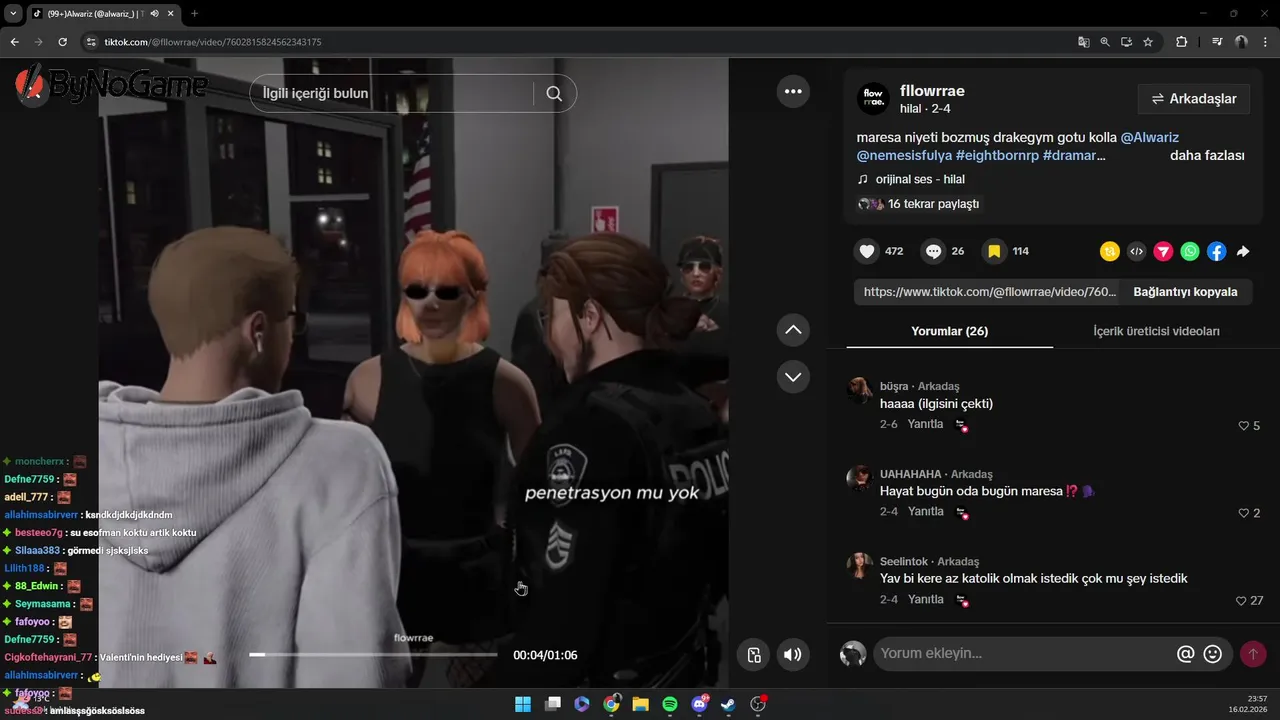Open fllowrrae profile avatar
This screenshot has height=720, width=1280.
873,99
